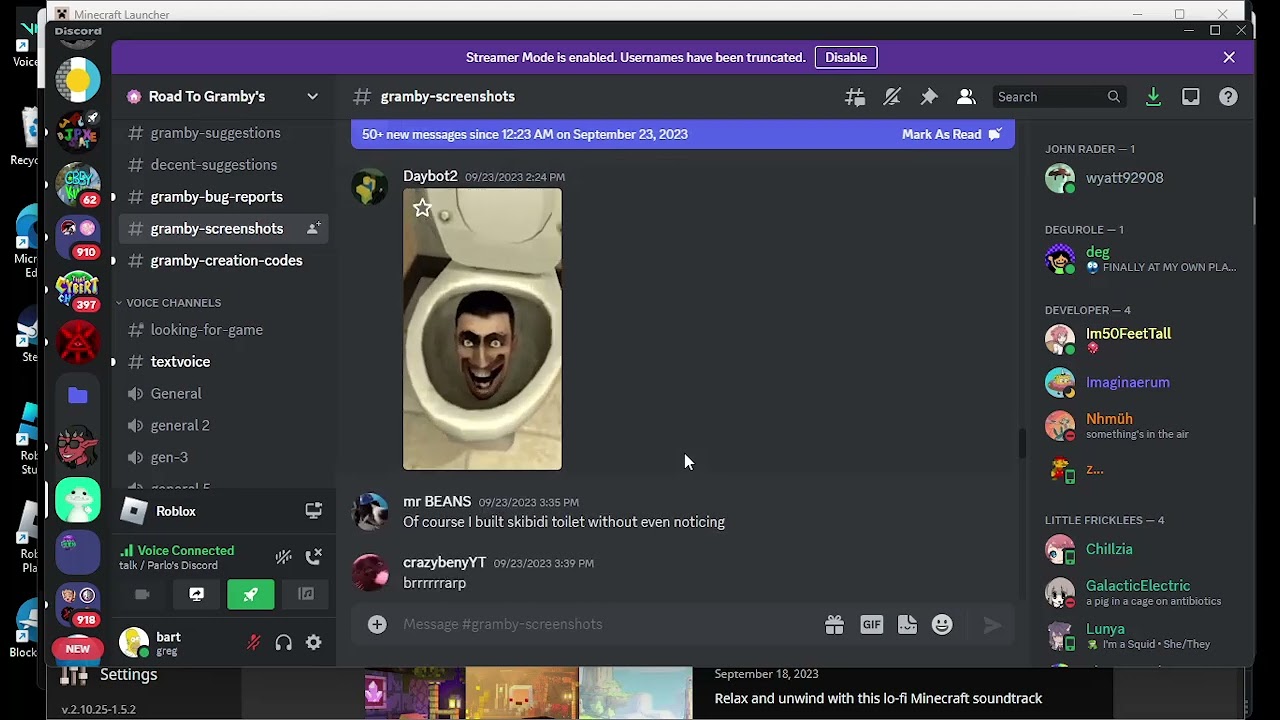The image size is (1280, 720).
Task: Select the server icon with 910 badge
Action: pos(78,237)
